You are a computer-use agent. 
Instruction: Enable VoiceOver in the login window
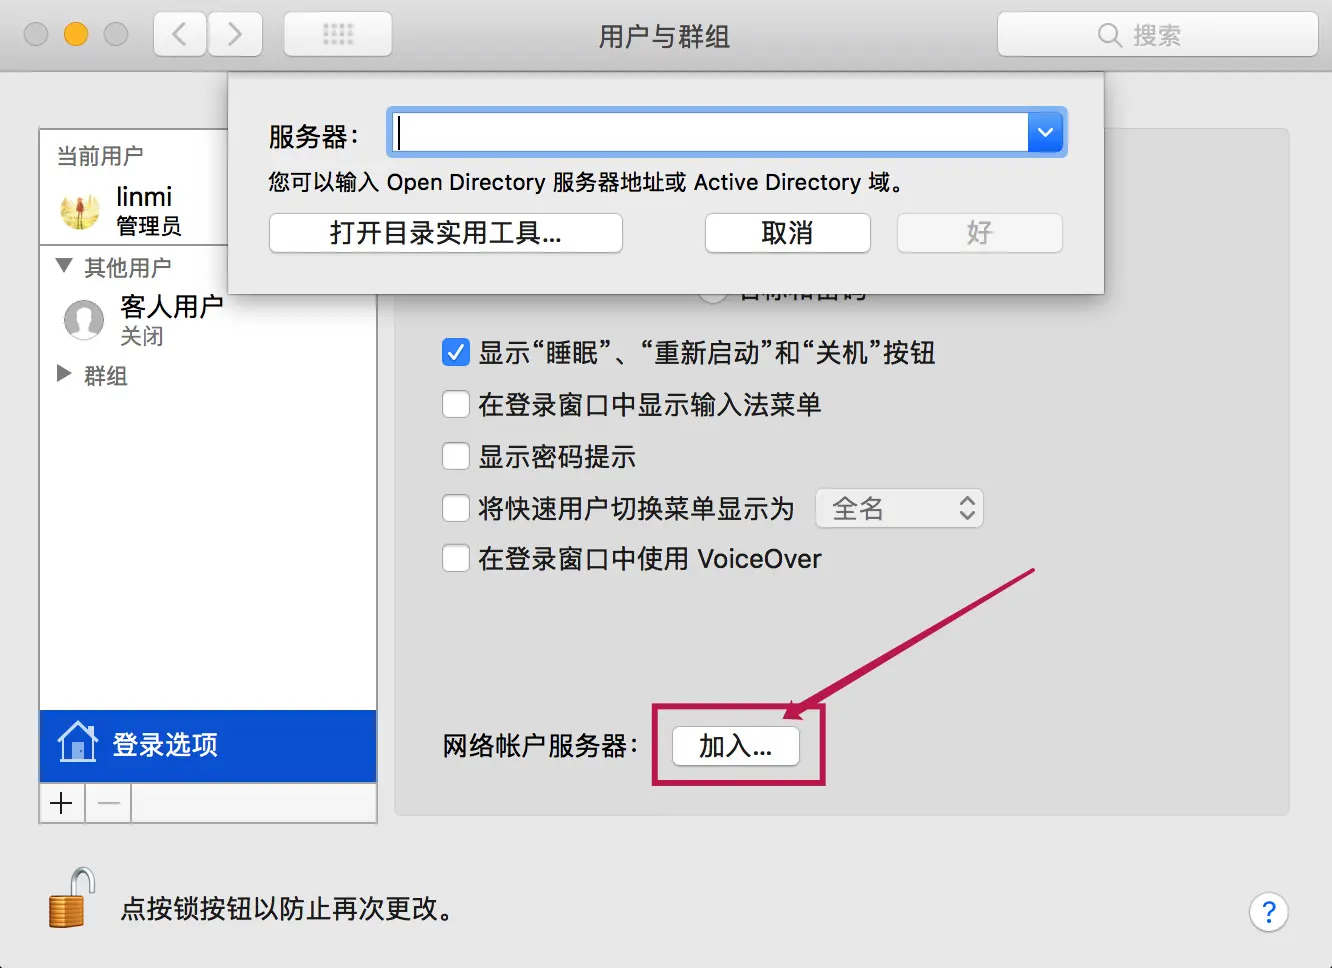pos(455,558)
